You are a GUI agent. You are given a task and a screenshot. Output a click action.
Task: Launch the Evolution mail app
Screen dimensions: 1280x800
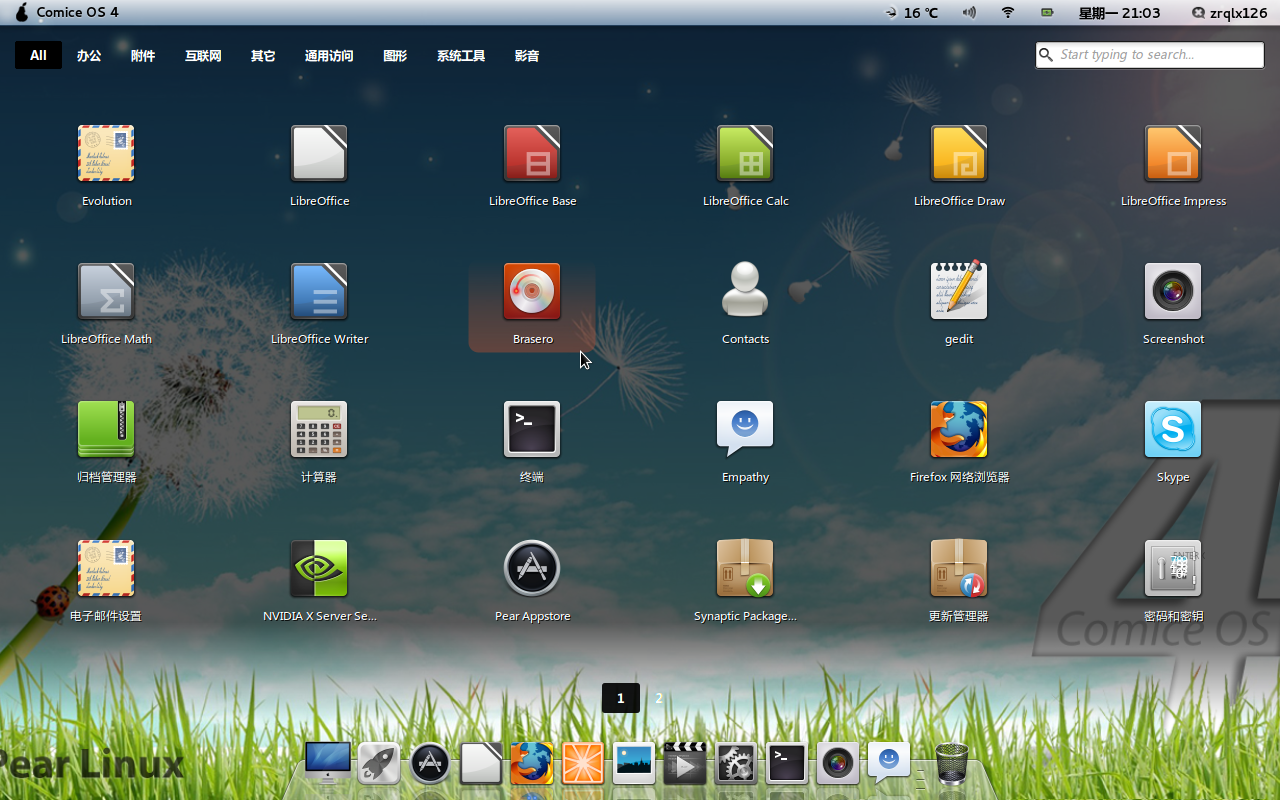(x=106, y=153)
